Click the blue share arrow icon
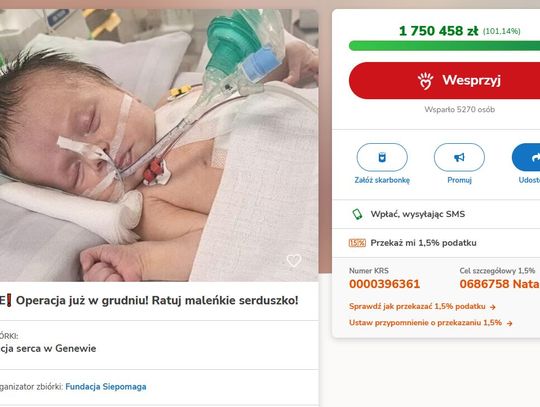The height and width of the screenshot is (407, 540). coord(535,157)
